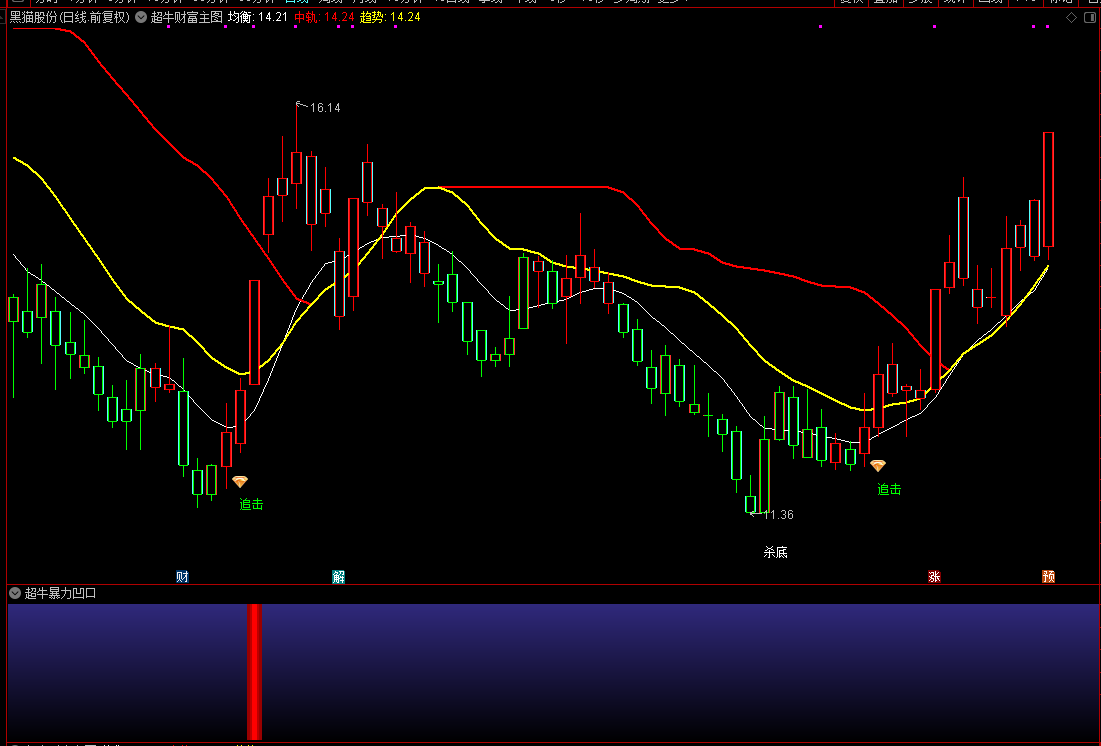The height and width of the screenshot is (746, 1101).
Task: Click the blue 财 event marker
Action: tap(183, 577)
